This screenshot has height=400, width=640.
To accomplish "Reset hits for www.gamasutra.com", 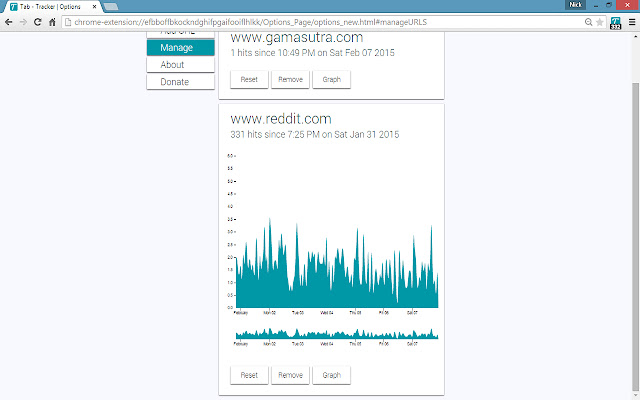I will click(249, 80).
